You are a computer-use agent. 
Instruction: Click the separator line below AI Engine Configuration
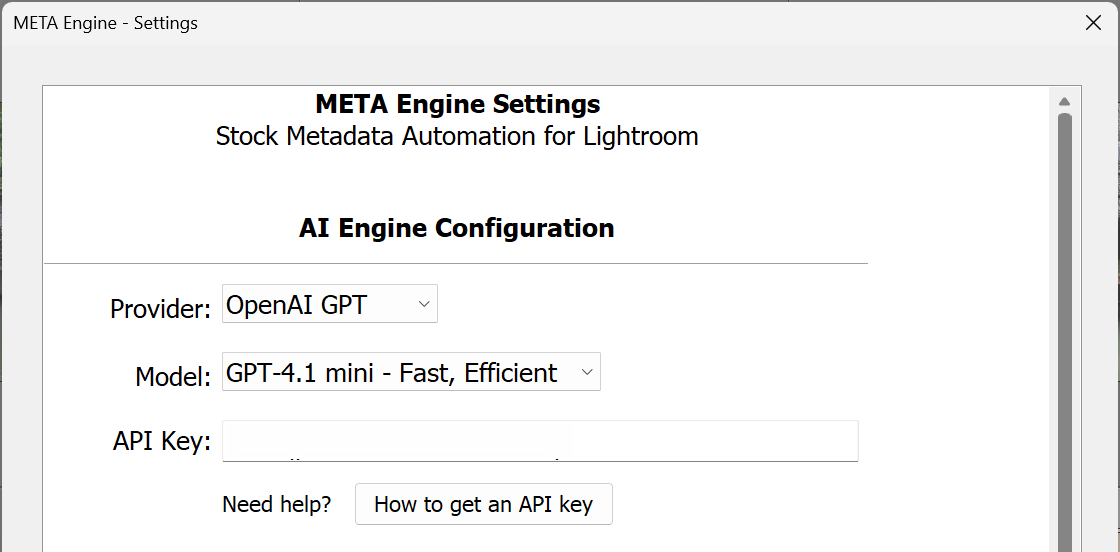click(456, 264)
